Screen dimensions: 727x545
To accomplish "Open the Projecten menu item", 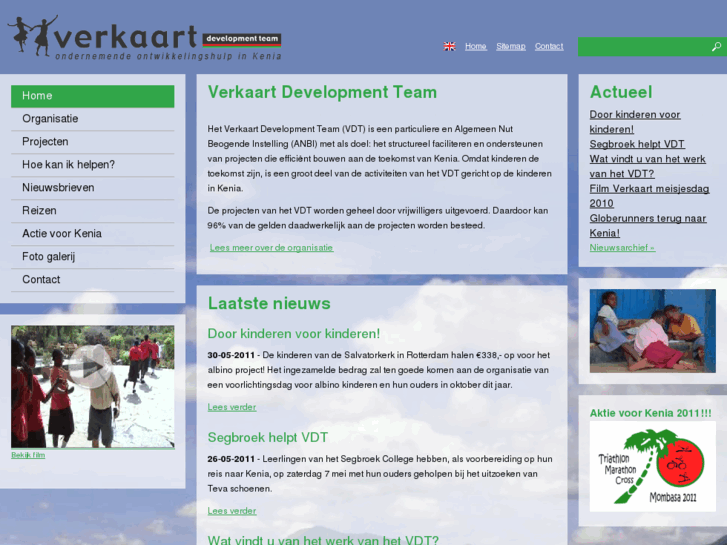I will 93,142.
